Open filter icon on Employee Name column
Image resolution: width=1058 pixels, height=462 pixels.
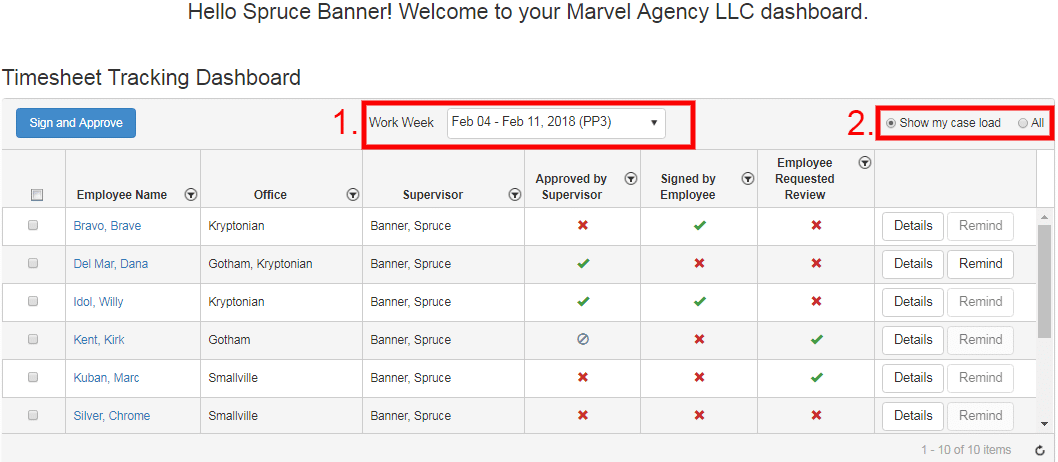[x=191, y=195]
